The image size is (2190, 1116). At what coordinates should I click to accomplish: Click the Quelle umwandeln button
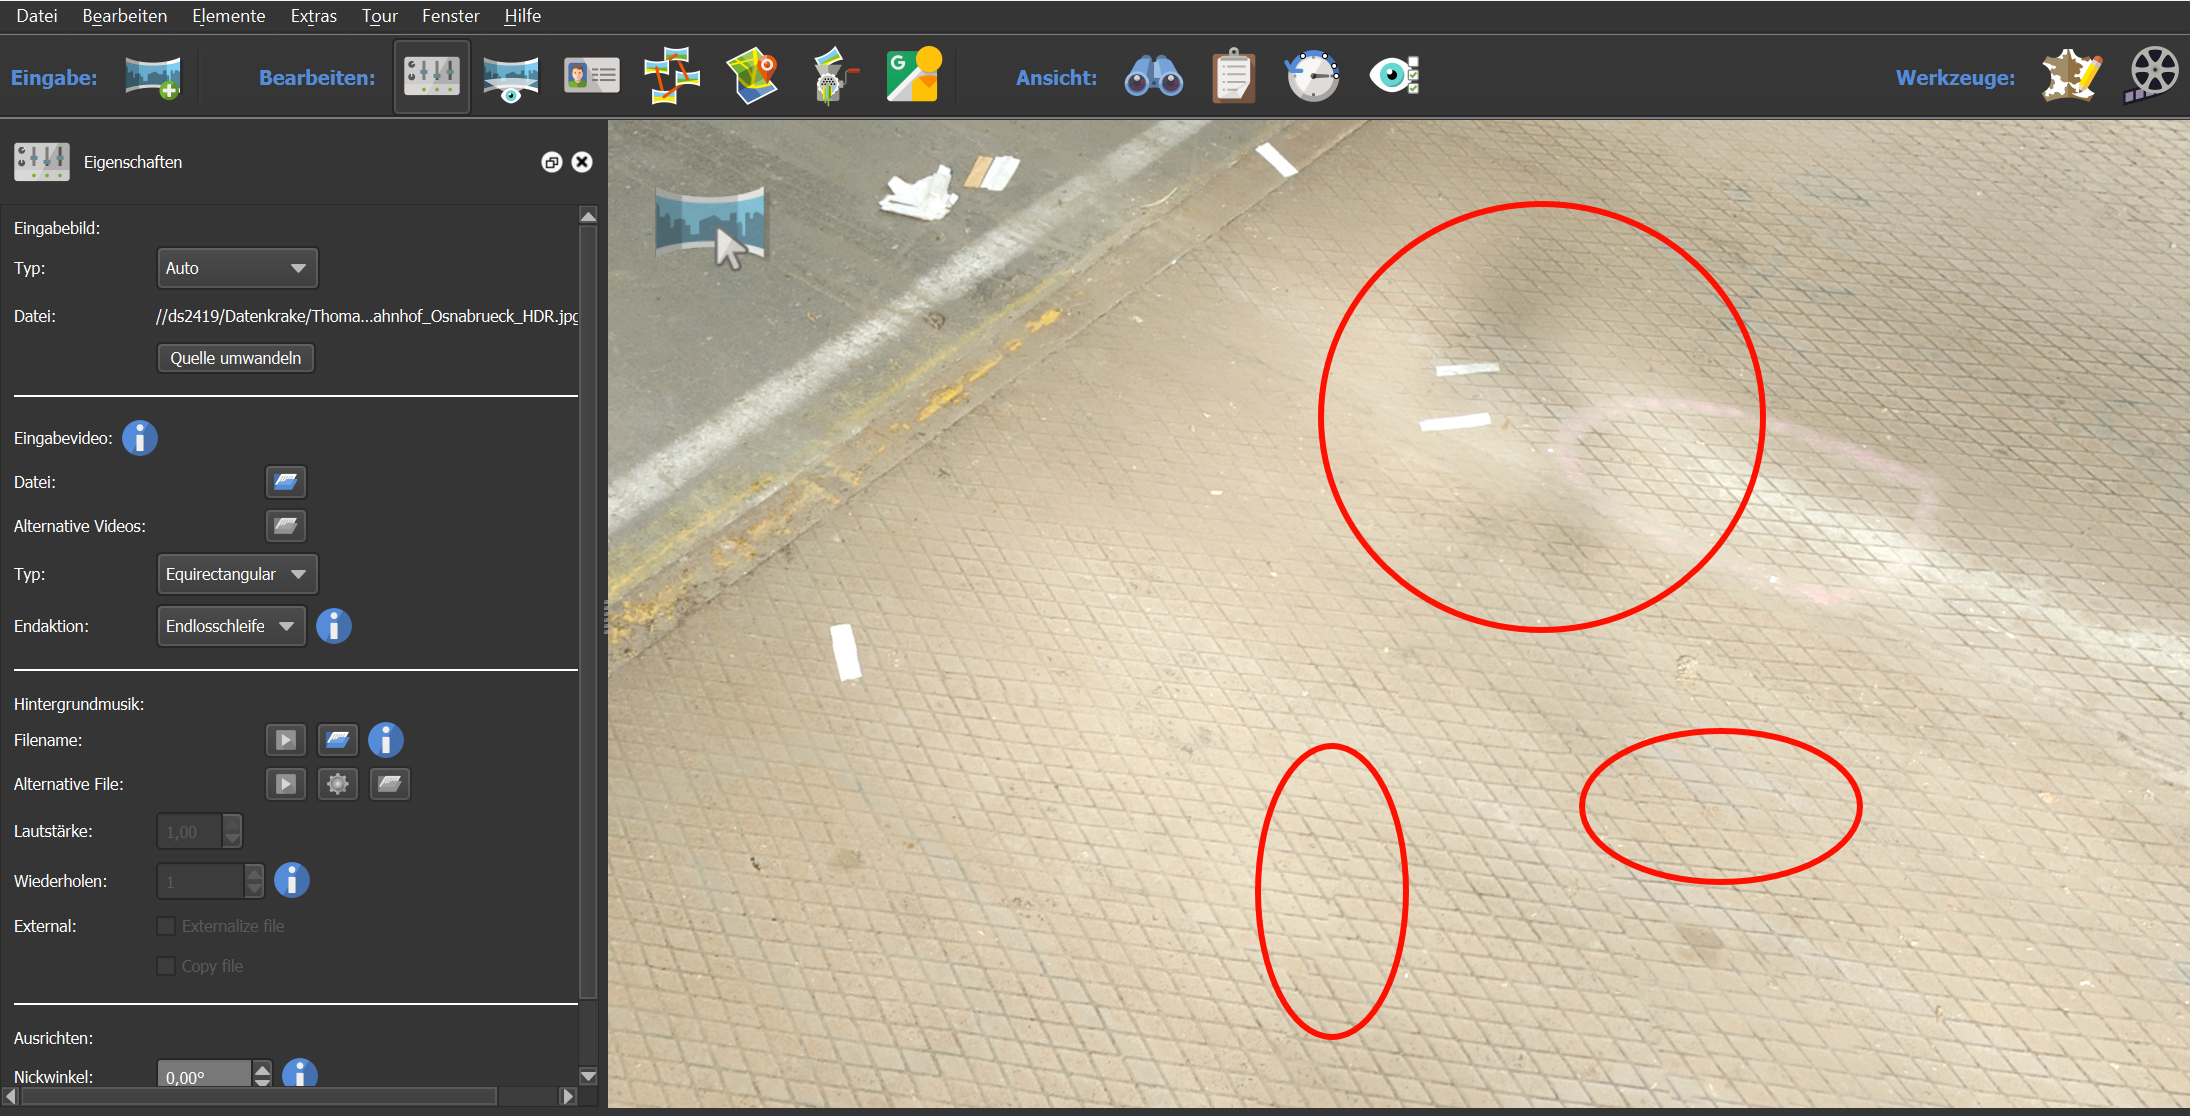(x=236, y=358)
